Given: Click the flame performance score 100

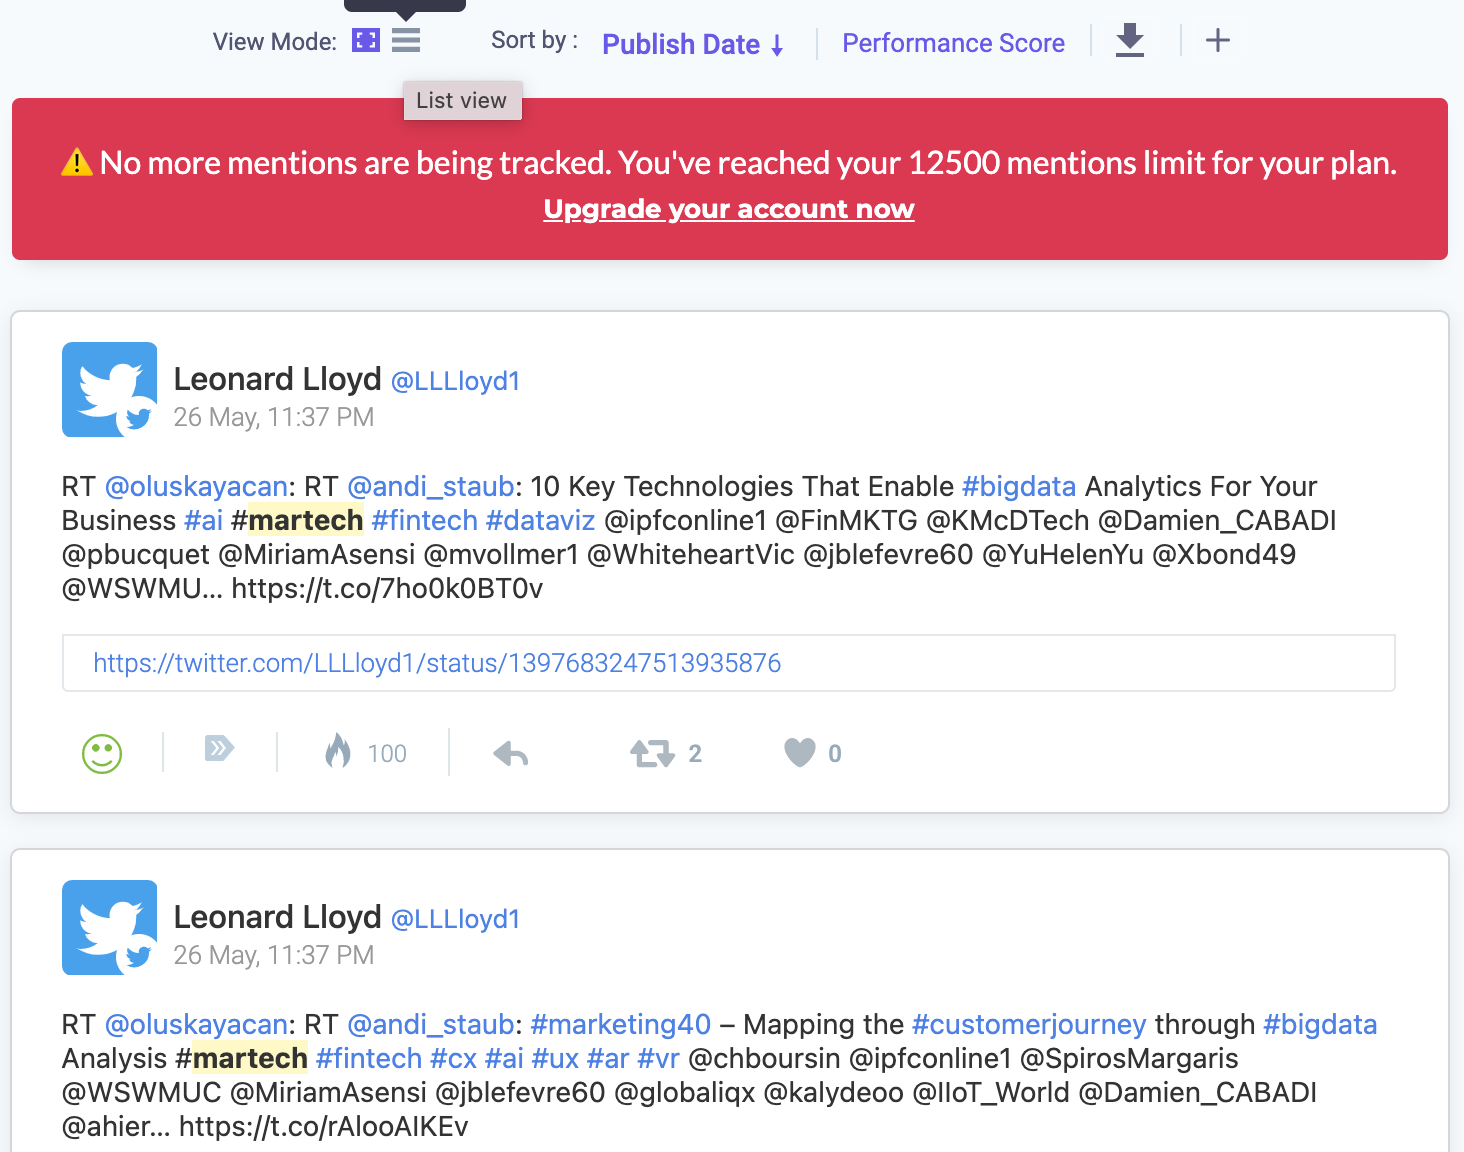Looking at the screenshot, I should [x=365, y=752].
